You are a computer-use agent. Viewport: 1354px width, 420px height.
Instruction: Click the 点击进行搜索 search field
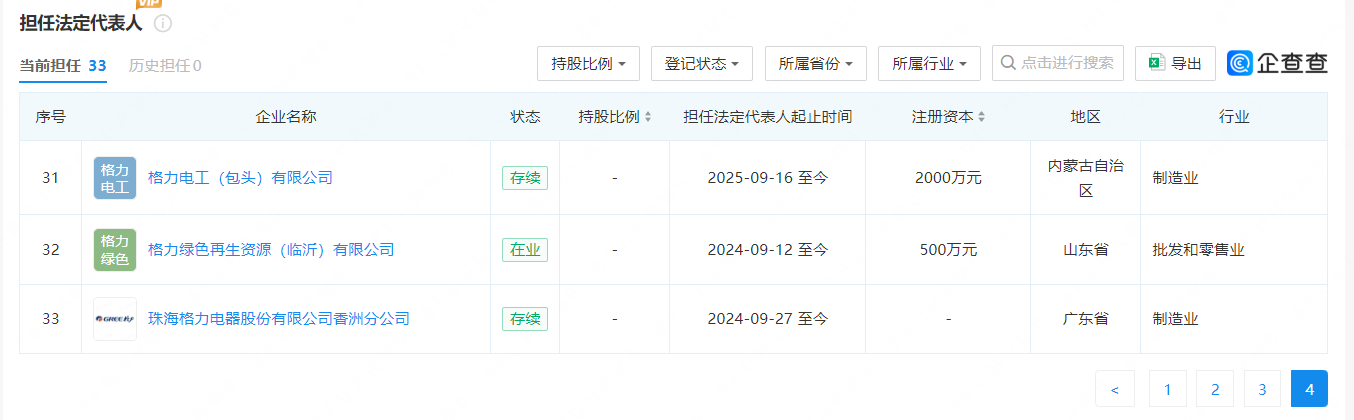[1058, 63]
